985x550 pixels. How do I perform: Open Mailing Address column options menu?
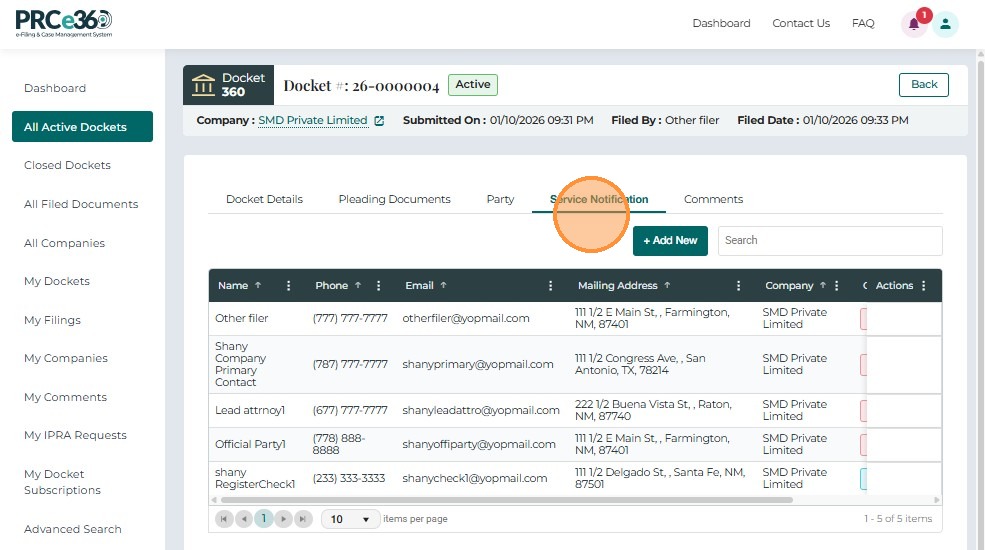tap(739, 286)
